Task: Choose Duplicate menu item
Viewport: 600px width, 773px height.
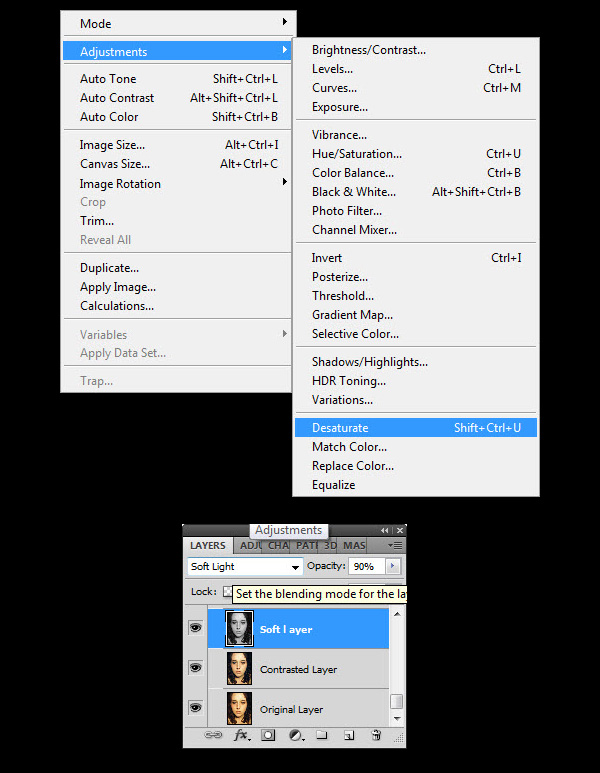Action: (x=177, y=268)
